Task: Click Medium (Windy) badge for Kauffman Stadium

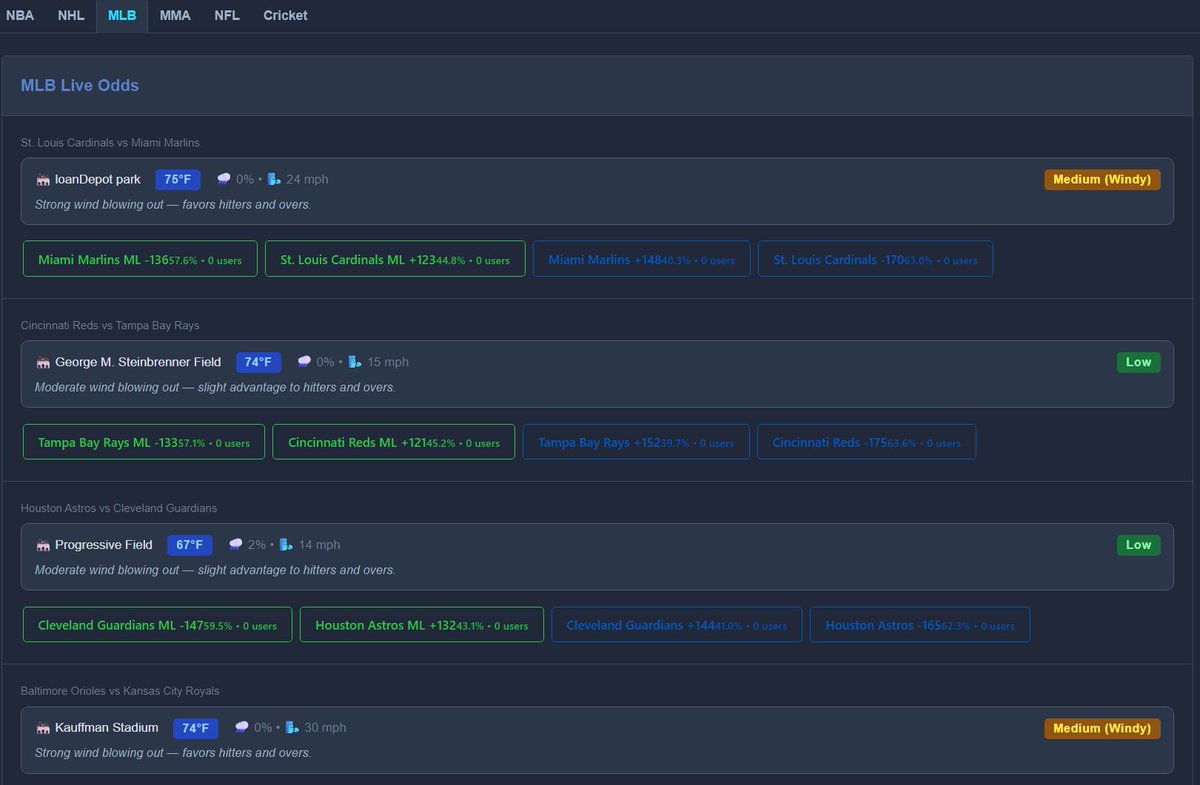Action: 1103,729
